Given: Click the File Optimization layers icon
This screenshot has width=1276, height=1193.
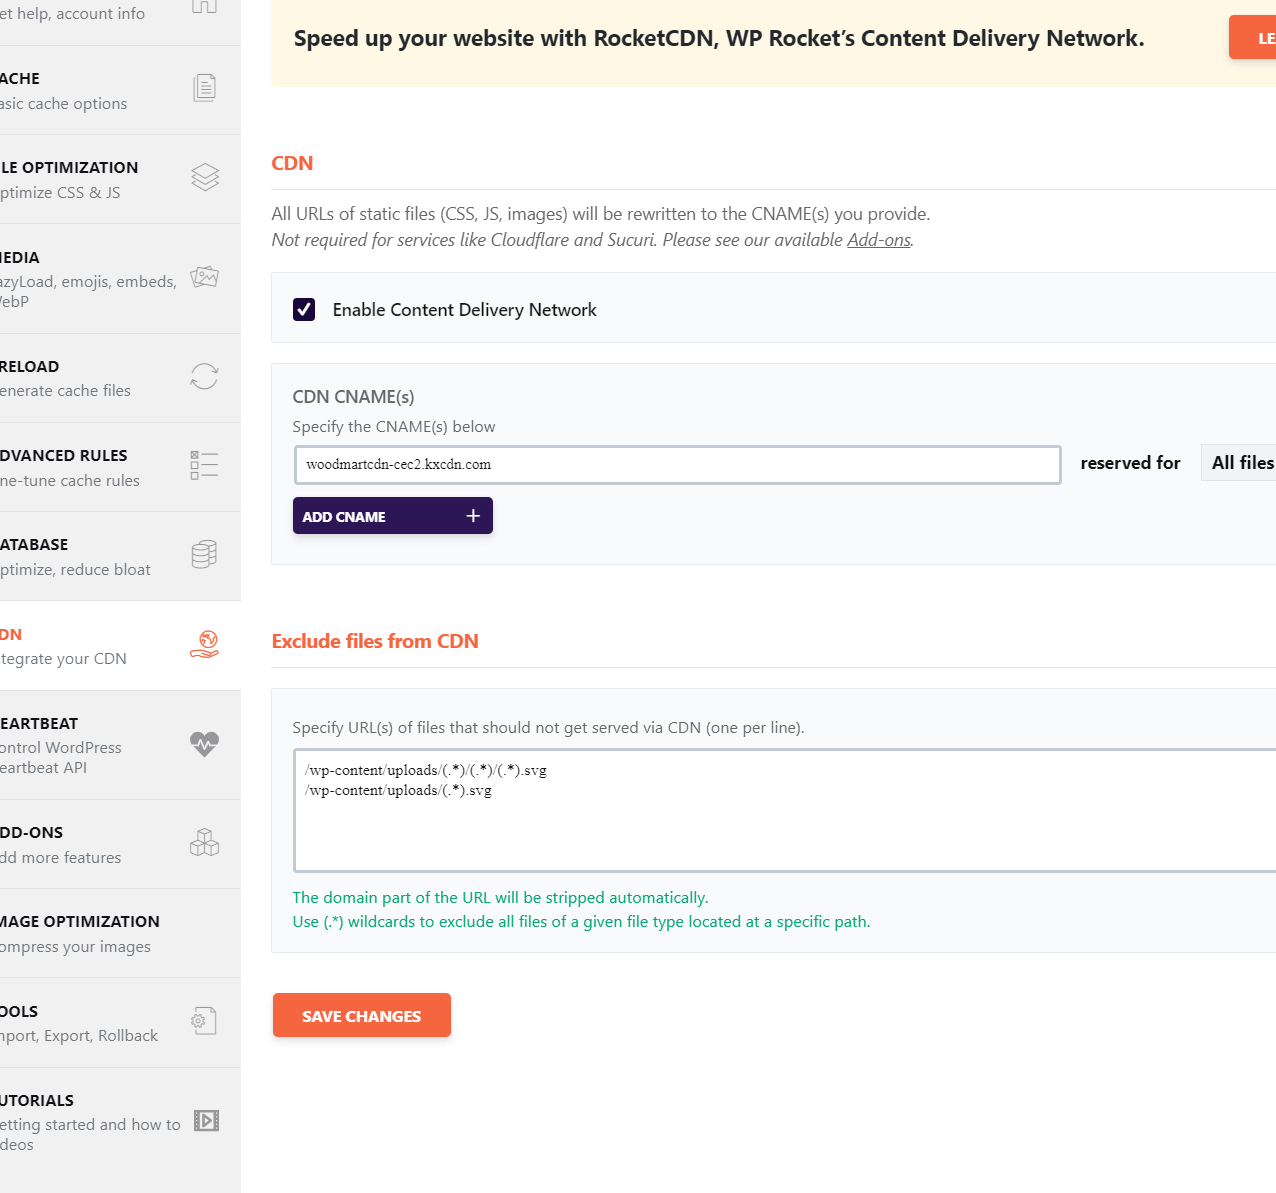Looking at the screenshot, I should [x=204, y=177].
